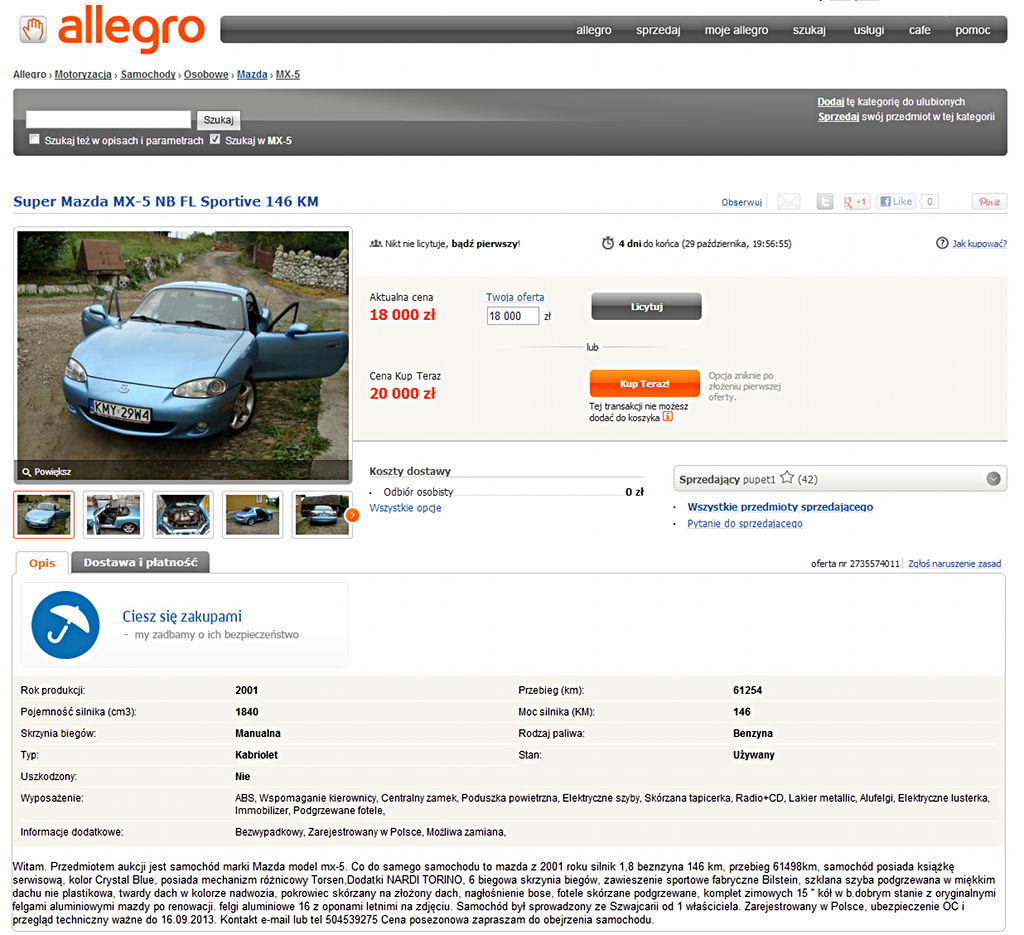Screen dimensions: 1024x935
Task: Click the Kup Teraz! button
Action: 645,384
